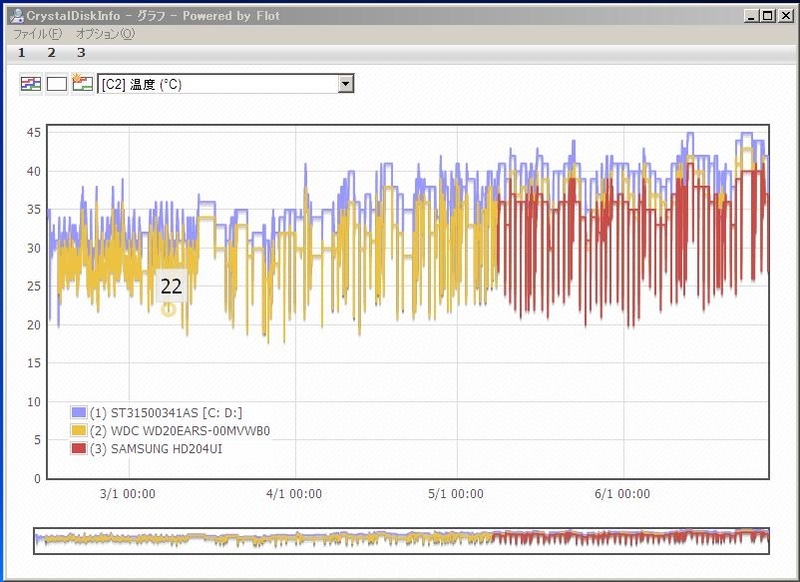Image resolution: width=800 pixels, height=582 pixels.
Task: Click the CrystalDiskInfo title bar app icon
Action: pos(17,16)
